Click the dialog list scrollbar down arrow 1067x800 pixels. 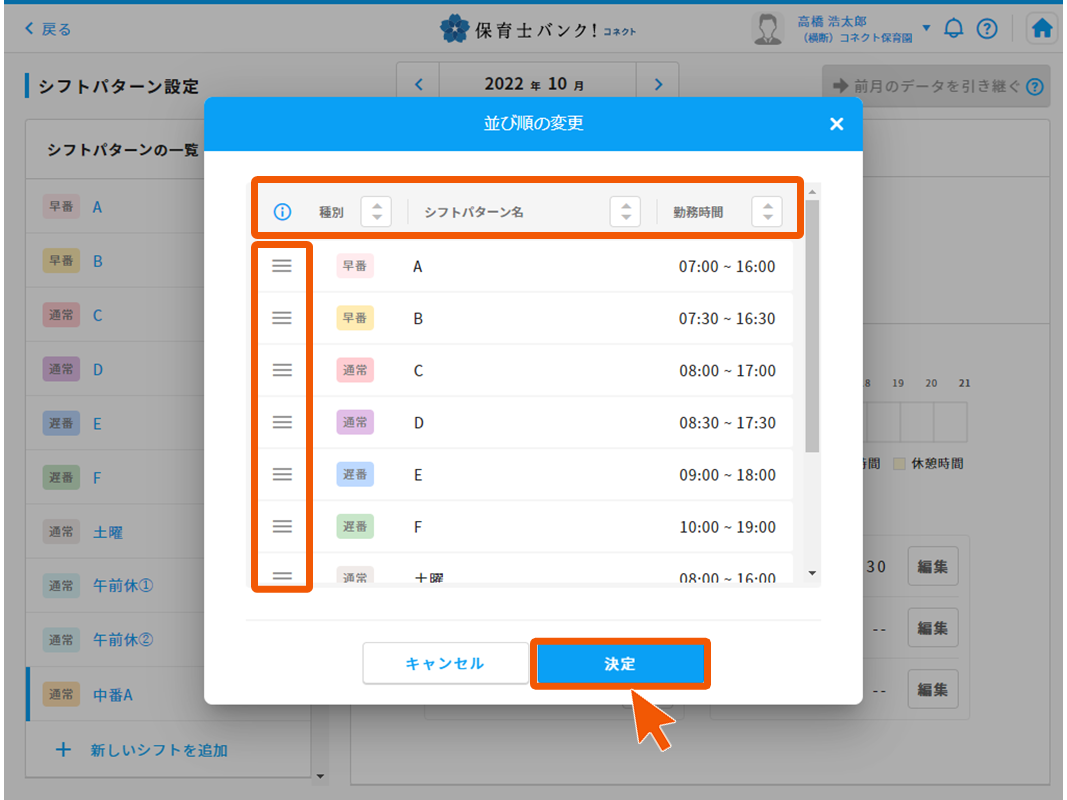point(812,574)
